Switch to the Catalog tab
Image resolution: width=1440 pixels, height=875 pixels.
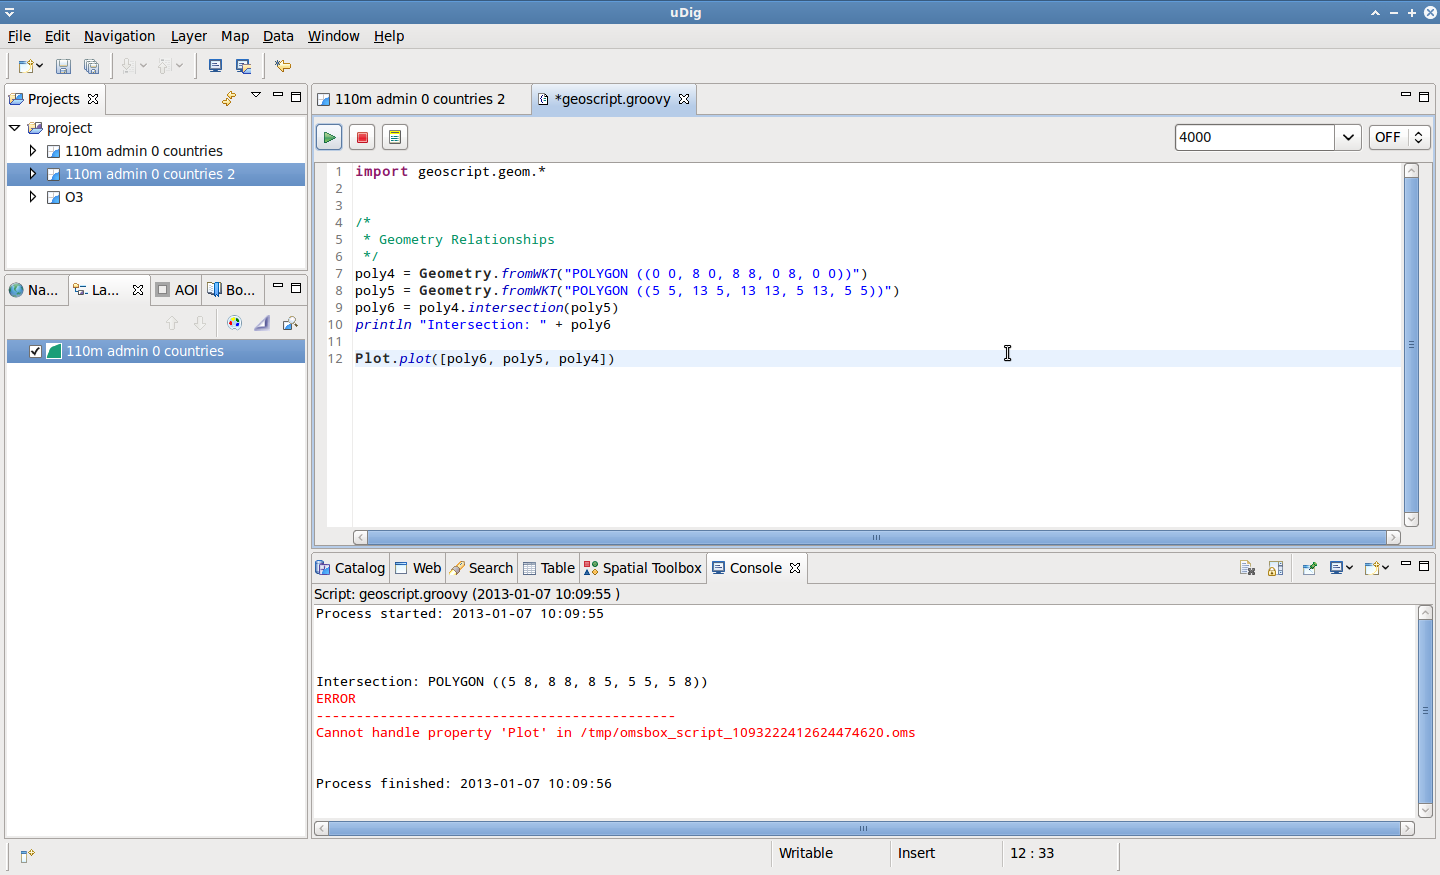tap(350, 568)
